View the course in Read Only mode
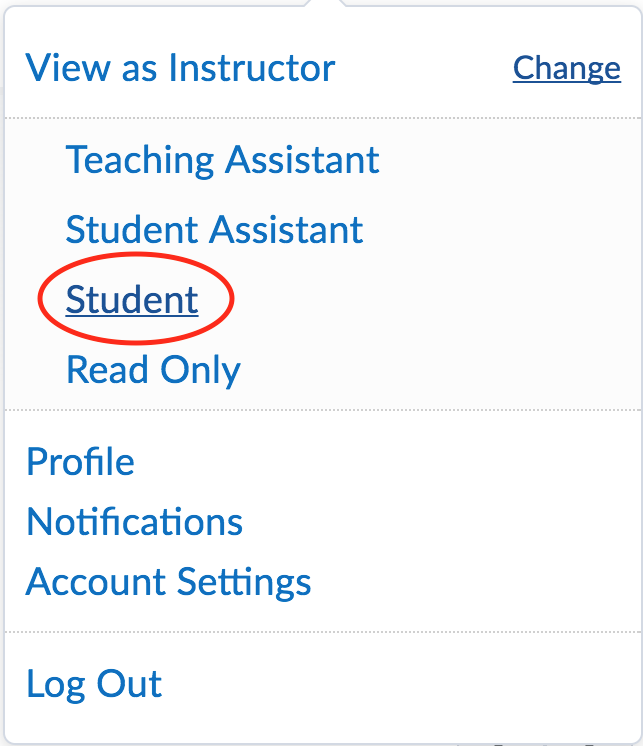The height and width of the screenshot is (746, 643). [153, 370]
